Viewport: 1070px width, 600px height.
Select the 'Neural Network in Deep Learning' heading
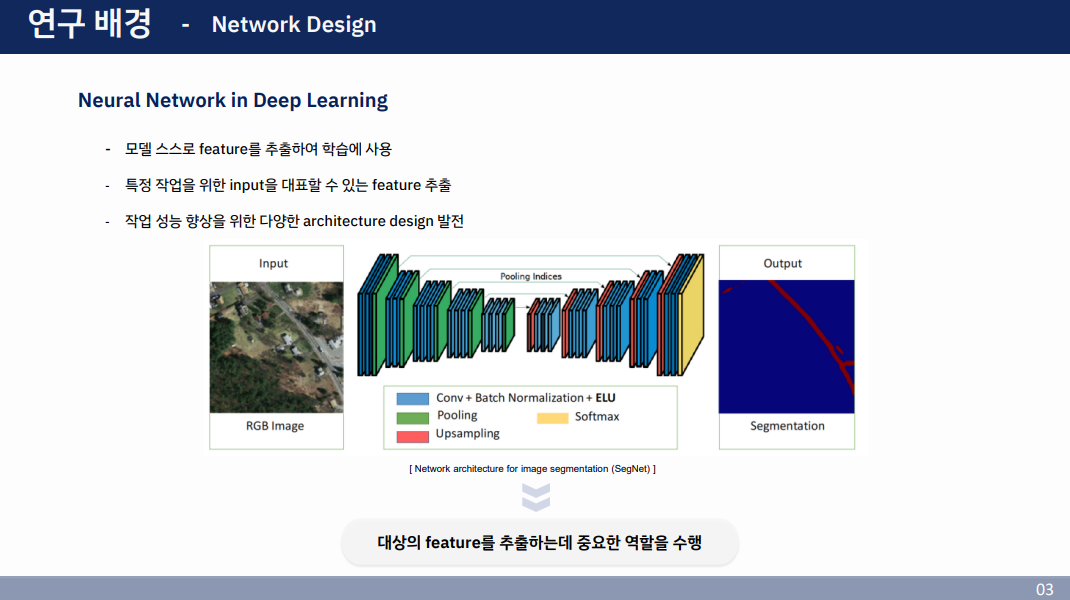pyautogui.click(x=233, y=100)
